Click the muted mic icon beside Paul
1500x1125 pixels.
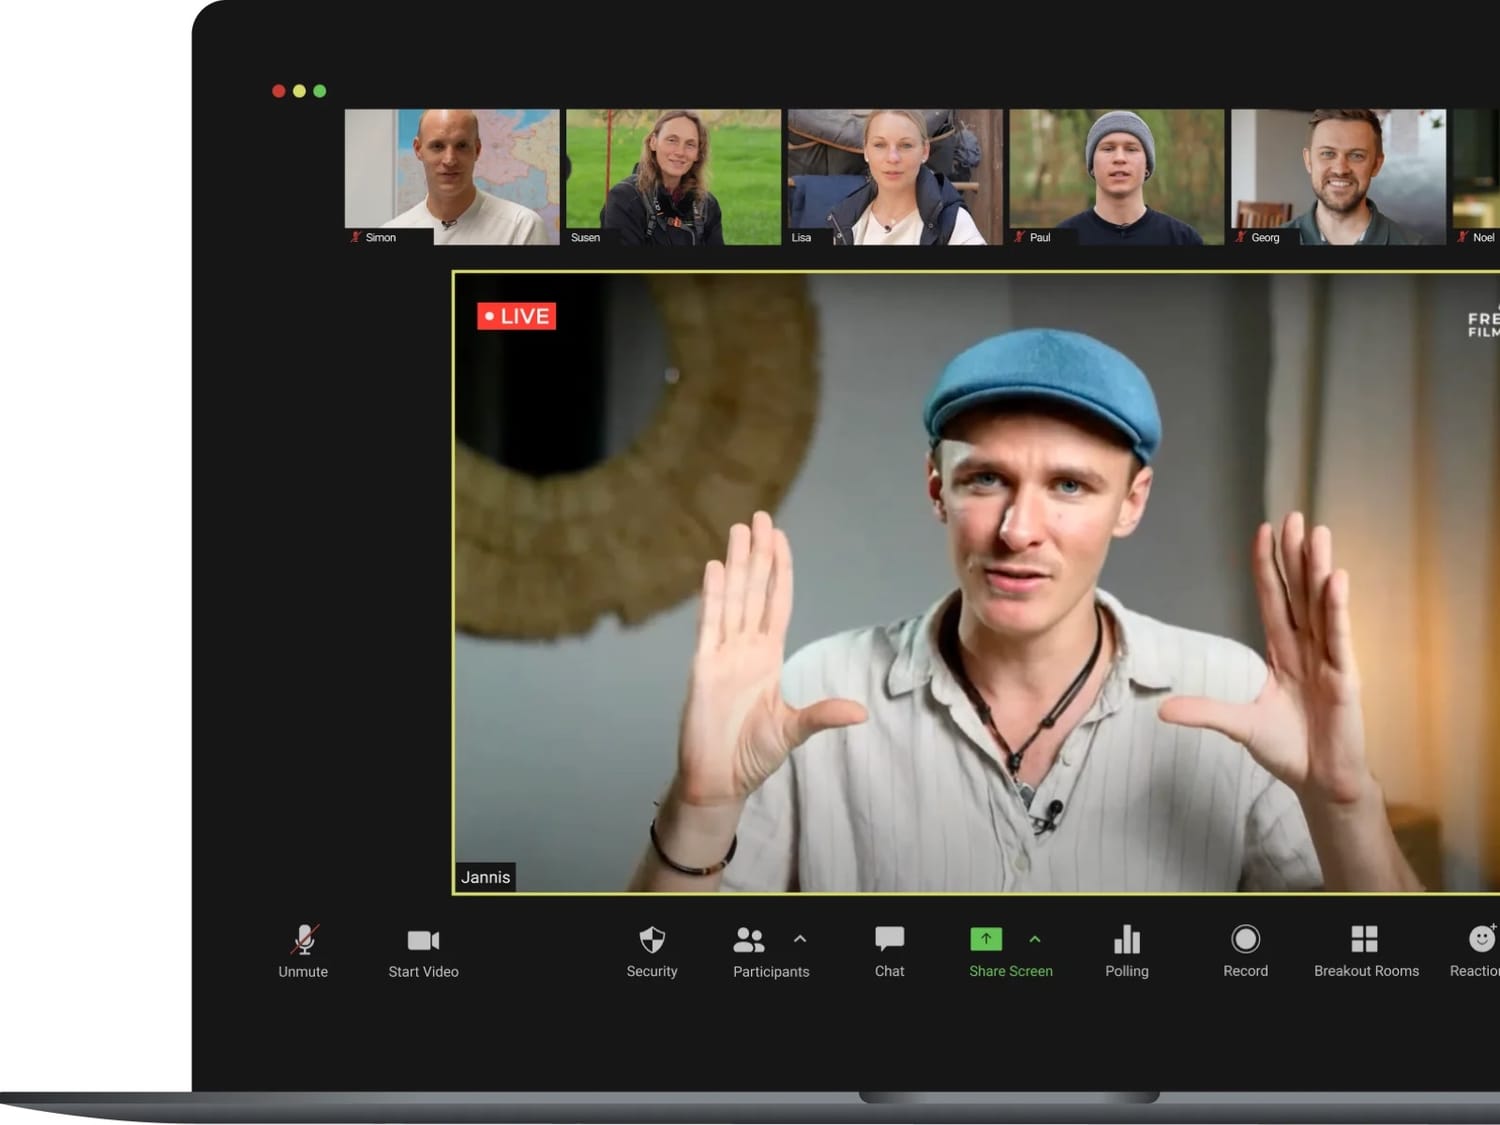click(x=1019, y=237)
